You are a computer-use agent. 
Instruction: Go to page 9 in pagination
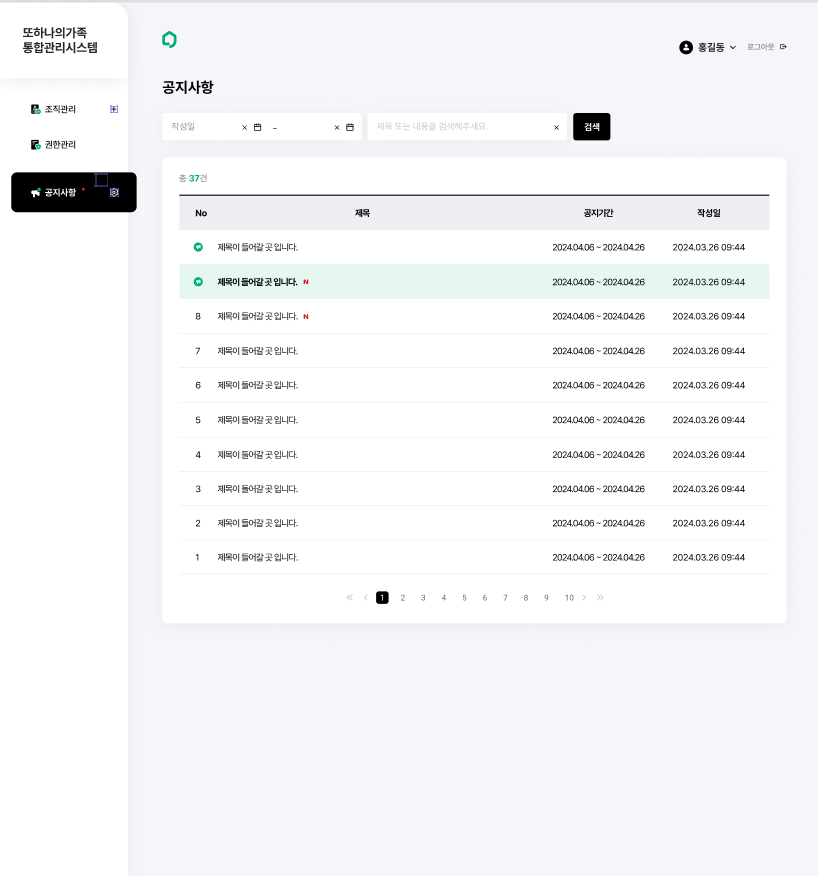[x=546, y=598]
